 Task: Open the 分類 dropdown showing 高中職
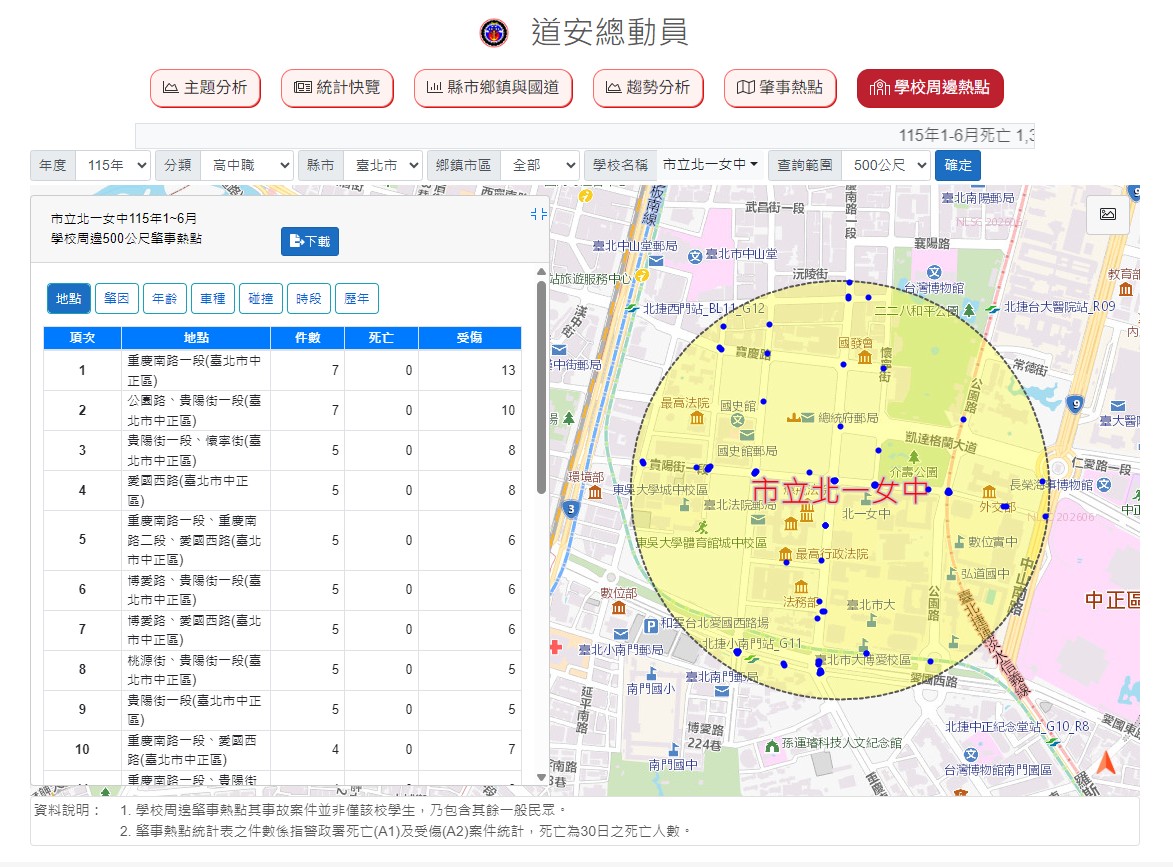(x=246, y=165)
